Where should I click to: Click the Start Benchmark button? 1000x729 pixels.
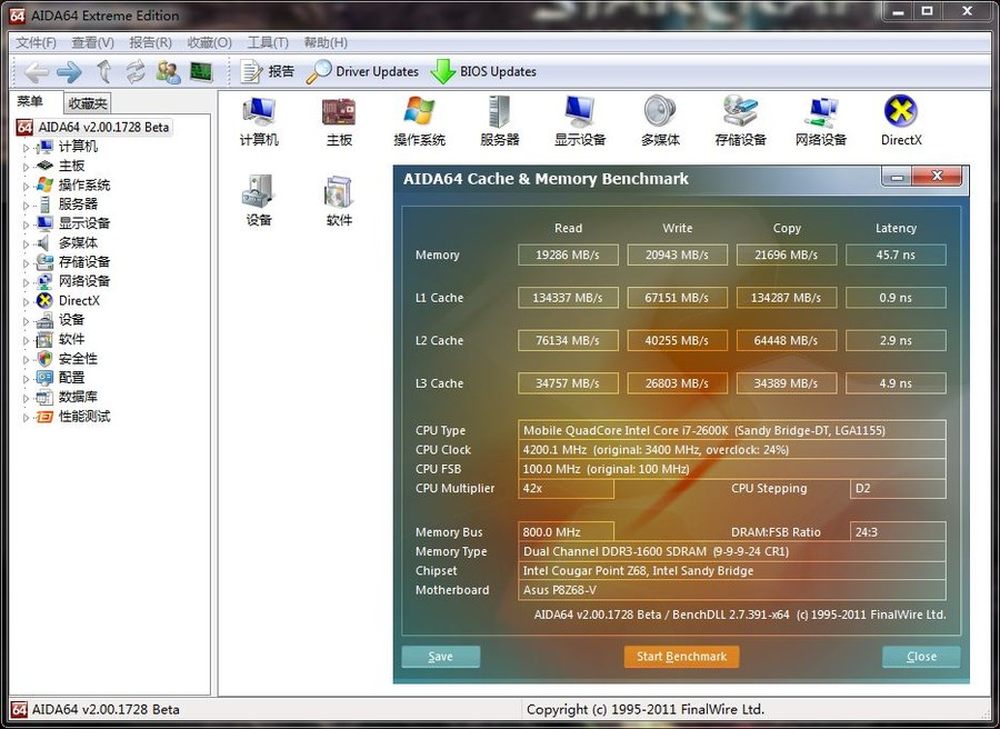click(x=681, y=656)
